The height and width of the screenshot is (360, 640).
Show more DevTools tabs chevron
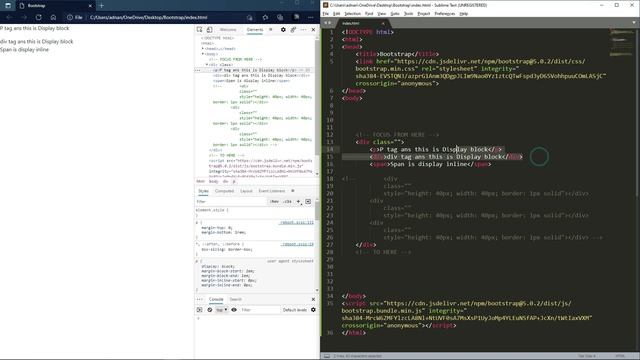(x=270, y=30)
